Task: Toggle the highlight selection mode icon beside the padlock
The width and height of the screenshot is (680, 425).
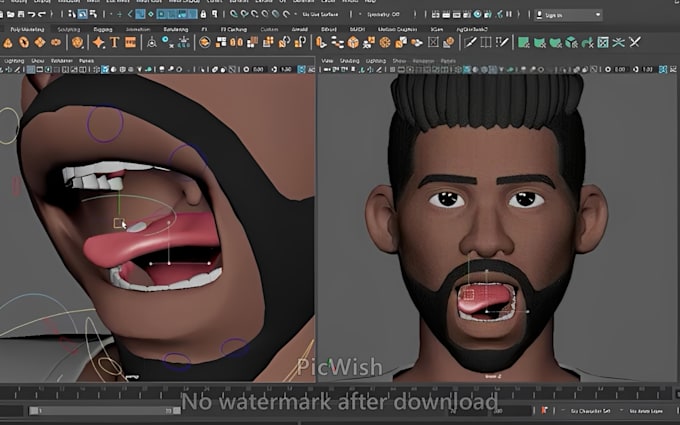Action: tap(214, 14)
